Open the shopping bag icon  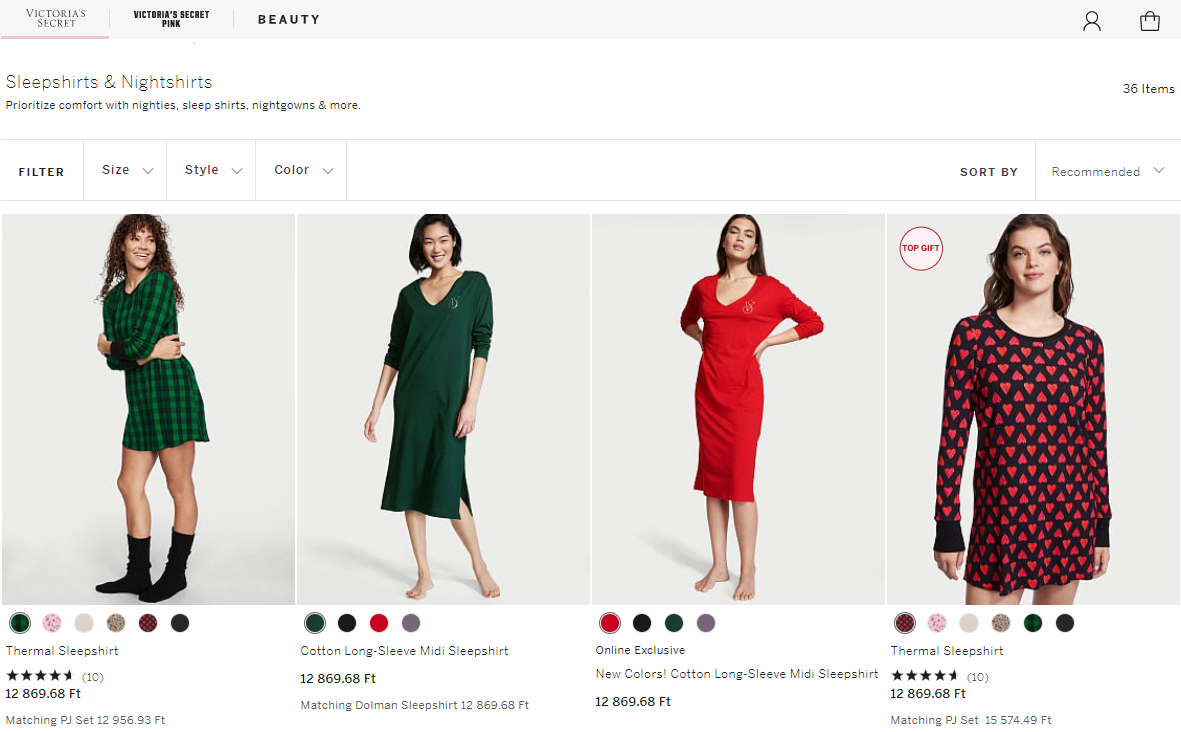1151,20
